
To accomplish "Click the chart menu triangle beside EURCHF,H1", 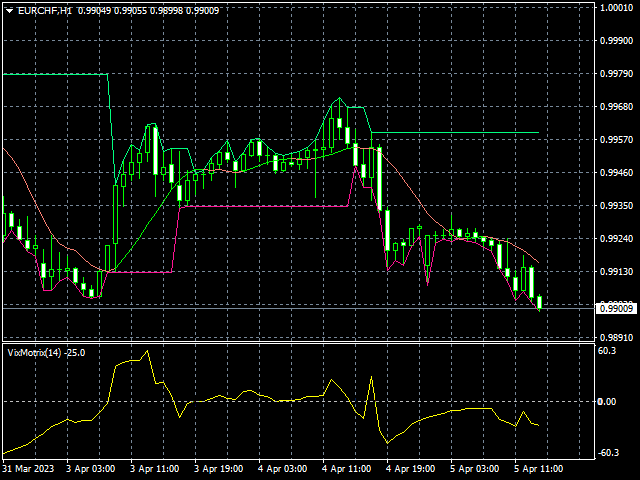I will [10, 11].
